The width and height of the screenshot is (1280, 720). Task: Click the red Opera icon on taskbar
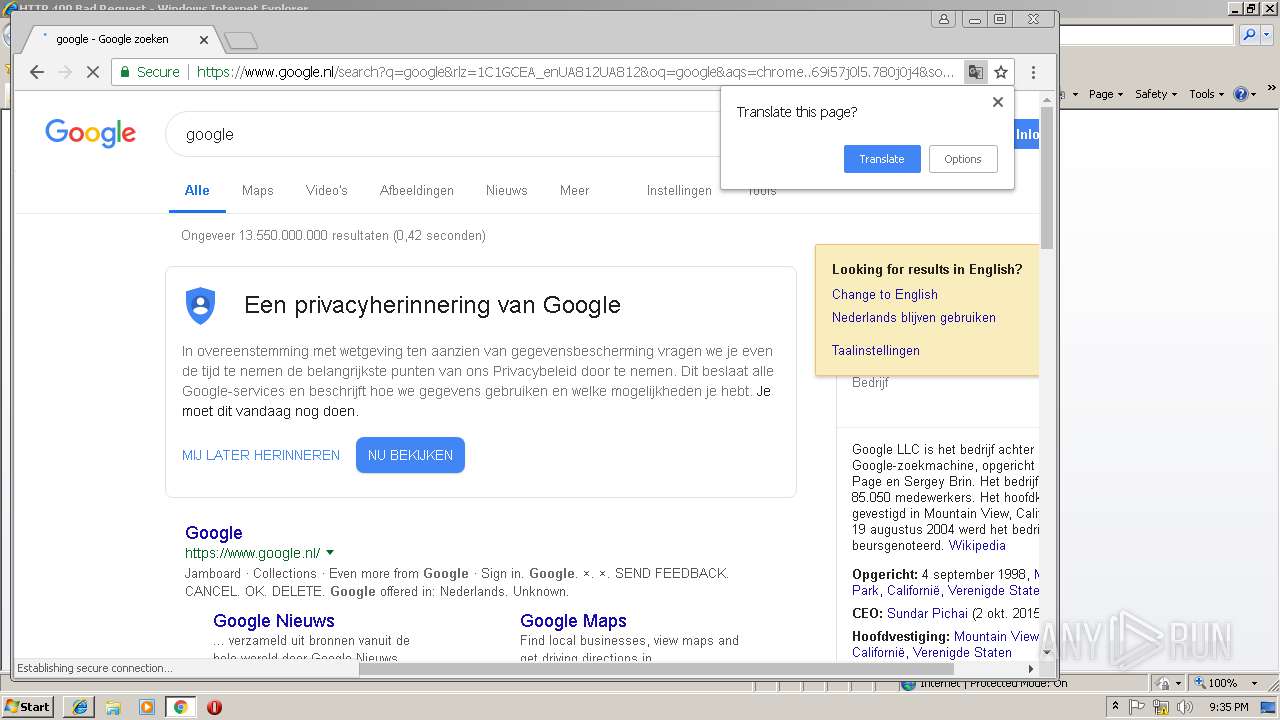[214, 707]
